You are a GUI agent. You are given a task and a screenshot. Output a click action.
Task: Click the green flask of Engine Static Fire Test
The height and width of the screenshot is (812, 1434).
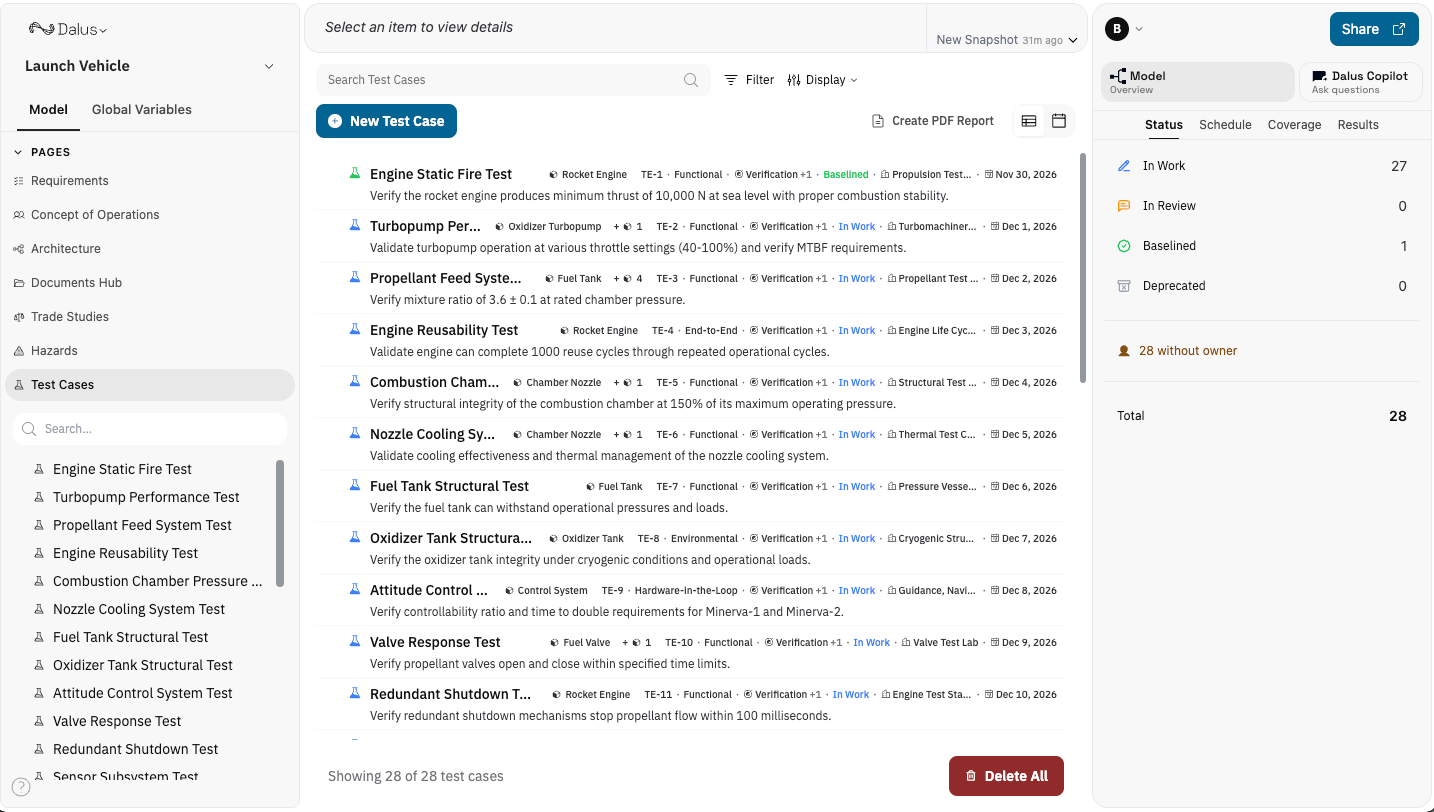coord(354,173)
